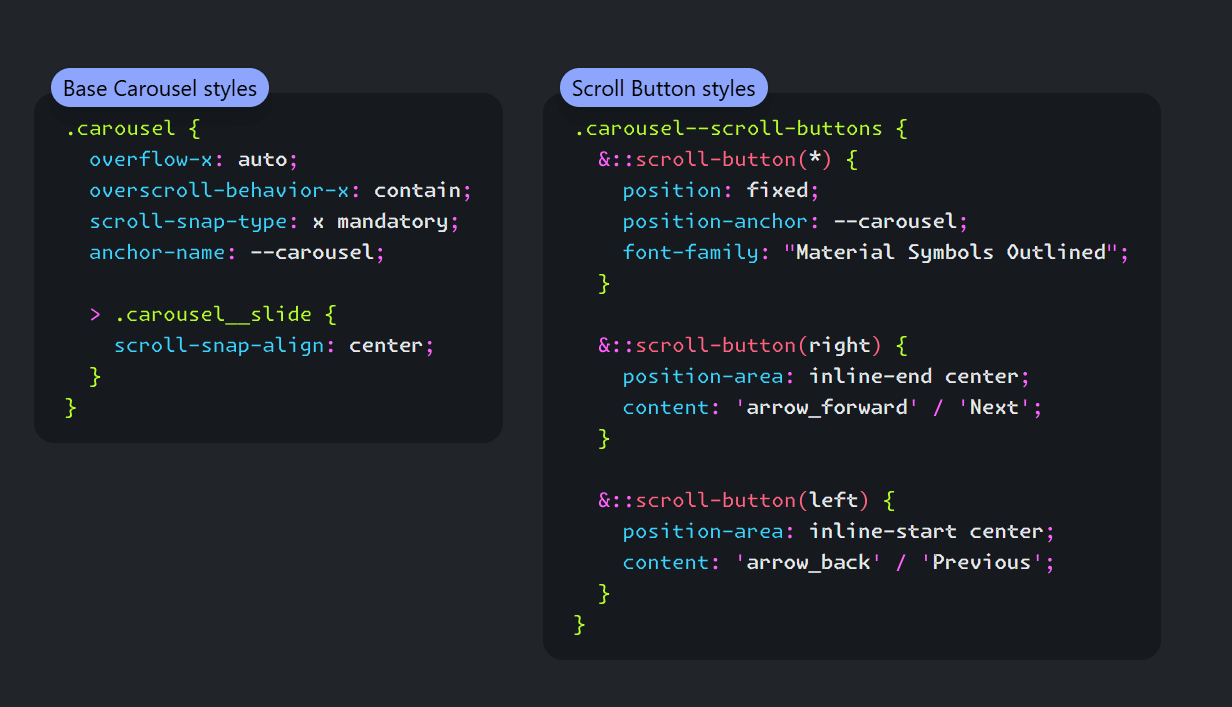Screen dimensions: 1232x707
Task: Click the "scroll-snap-type: x mandatory;" line
Action: pos(274,221)
